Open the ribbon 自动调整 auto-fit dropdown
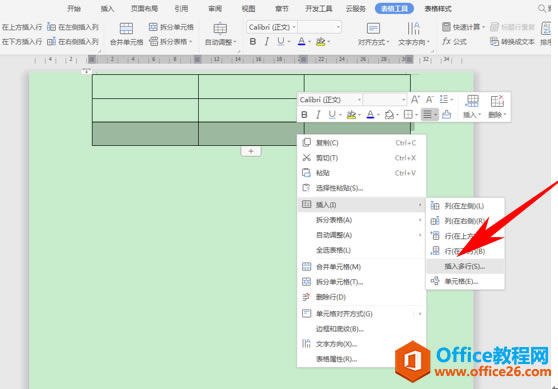The width and height of the screenshot is (558, 389). (220, 42)
